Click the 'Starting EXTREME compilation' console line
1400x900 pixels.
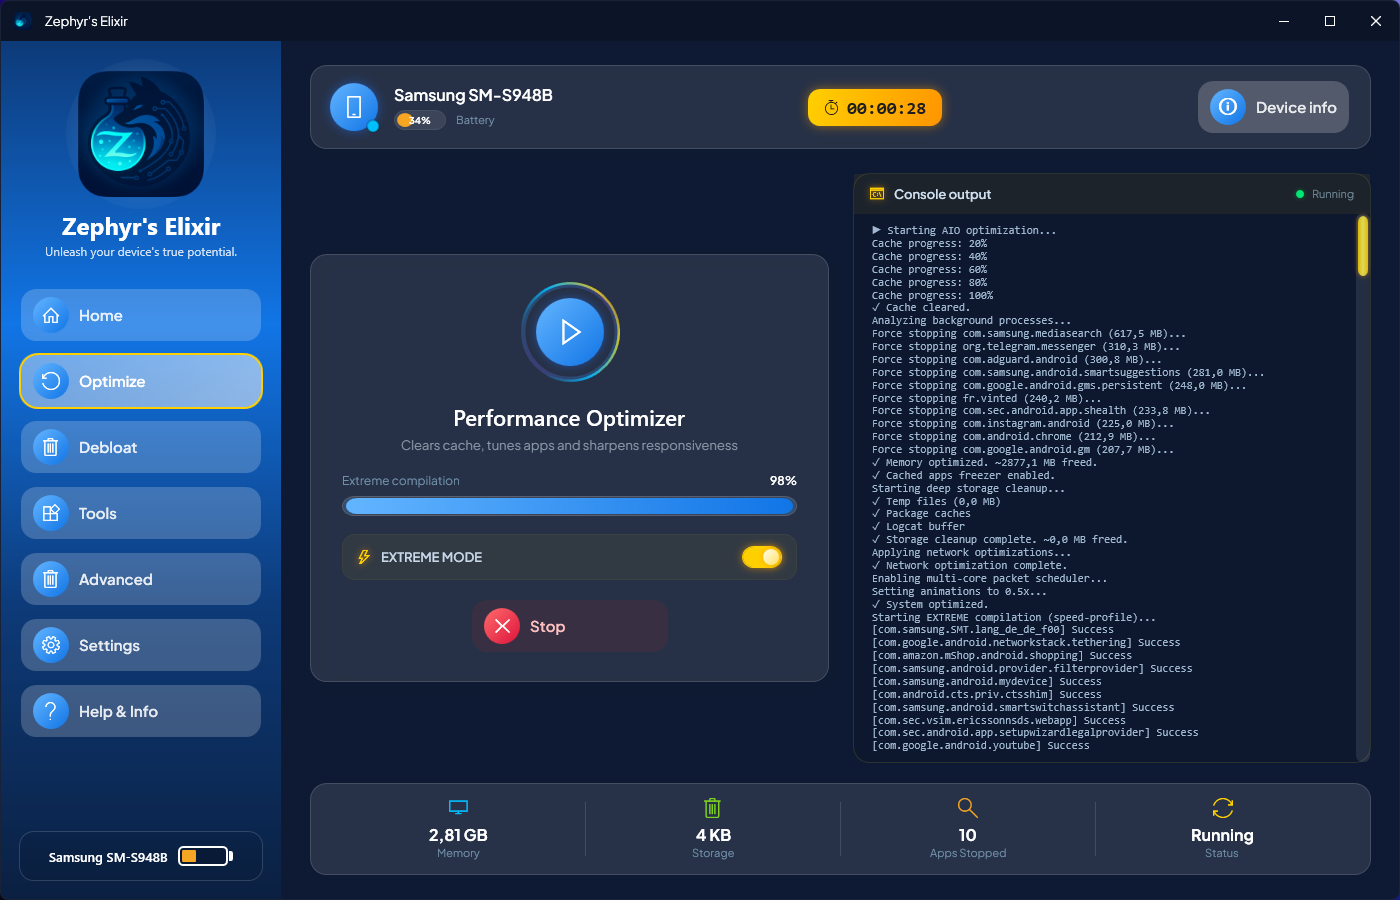tap(1014, 618)
